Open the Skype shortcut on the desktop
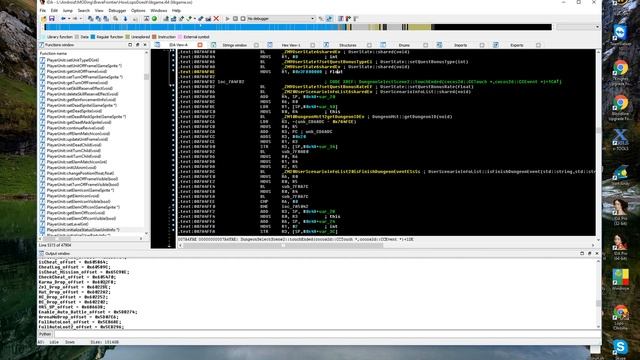Screen dimensions: 640x360 click(620, 347)
